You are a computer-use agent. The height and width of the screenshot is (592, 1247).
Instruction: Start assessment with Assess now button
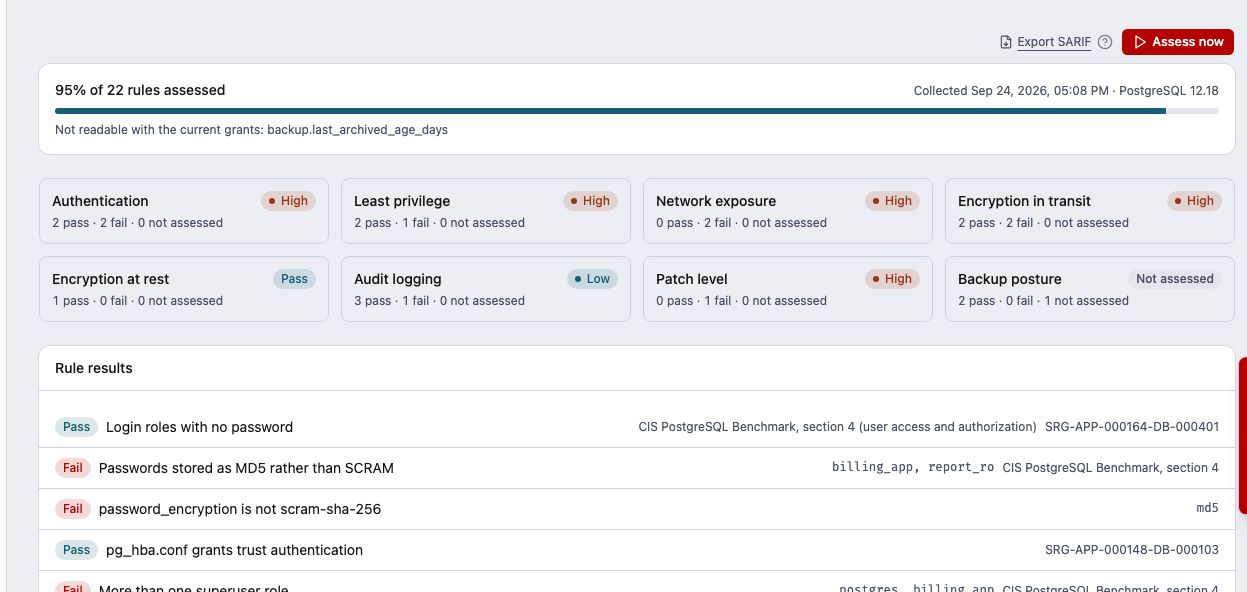pos(1178,42)
